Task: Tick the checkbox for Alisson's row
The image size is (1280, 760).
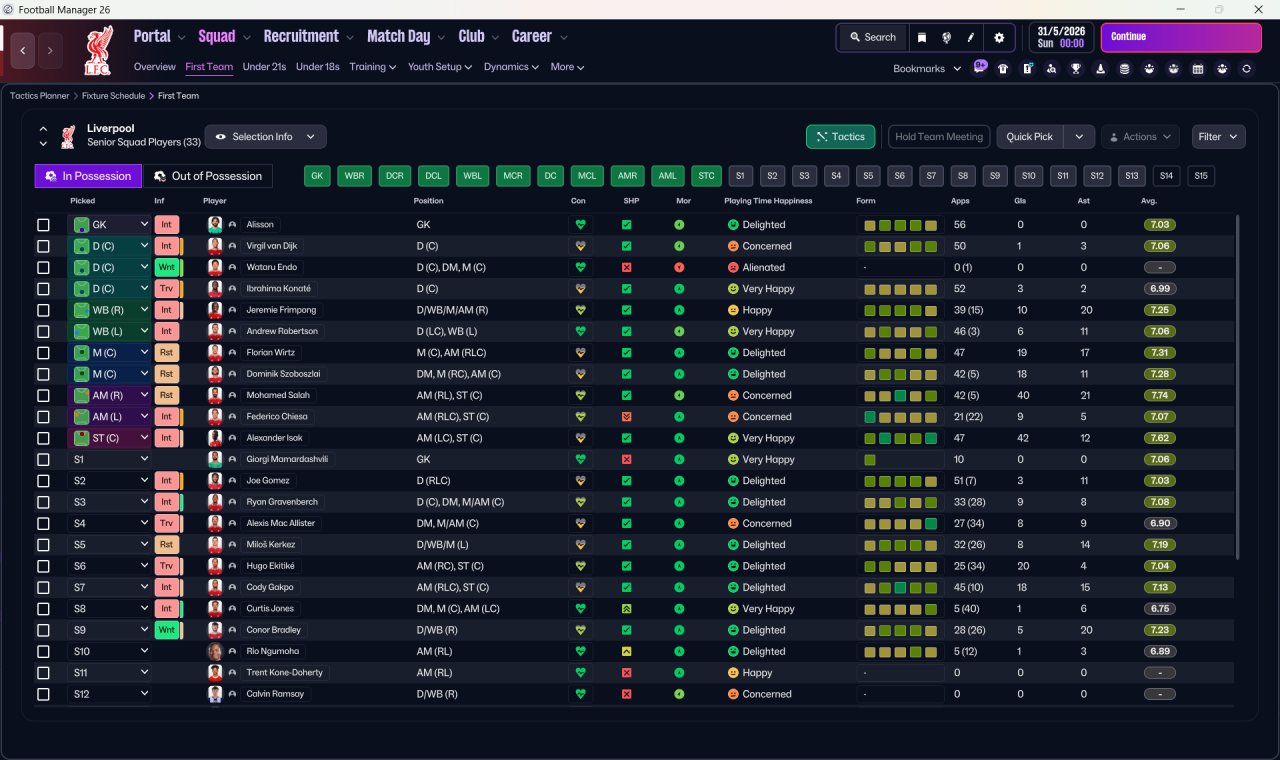Action: tap(43, 225)
